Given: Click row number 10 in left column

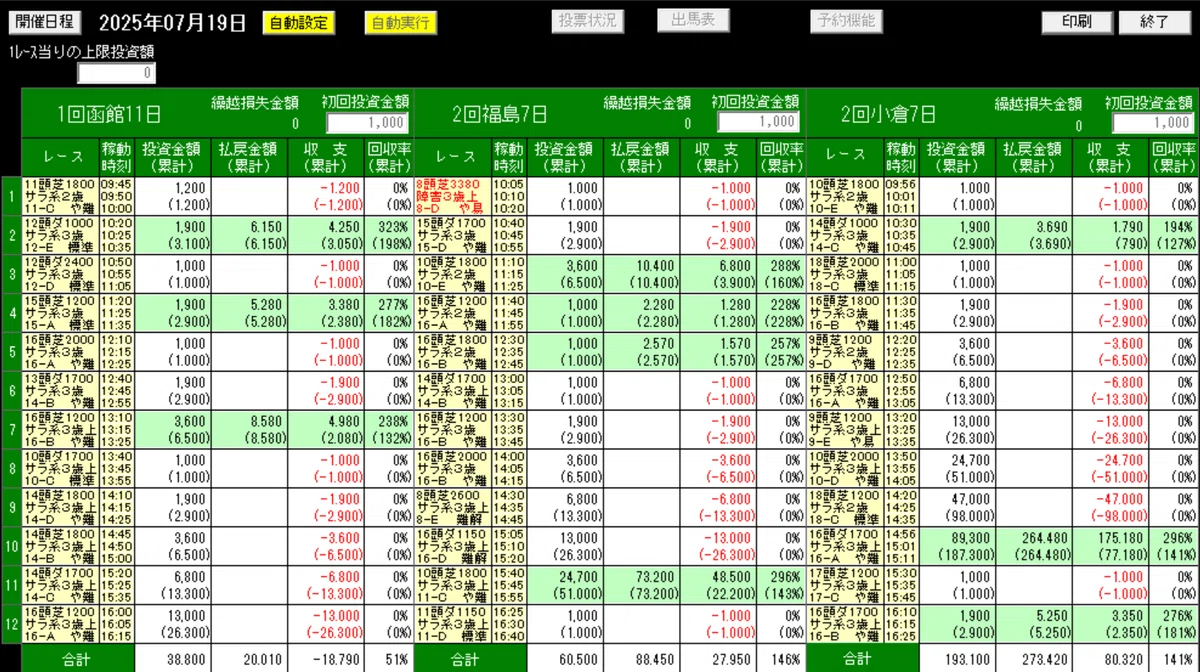Looking at the screenshot, I should [x=11, y=545].
